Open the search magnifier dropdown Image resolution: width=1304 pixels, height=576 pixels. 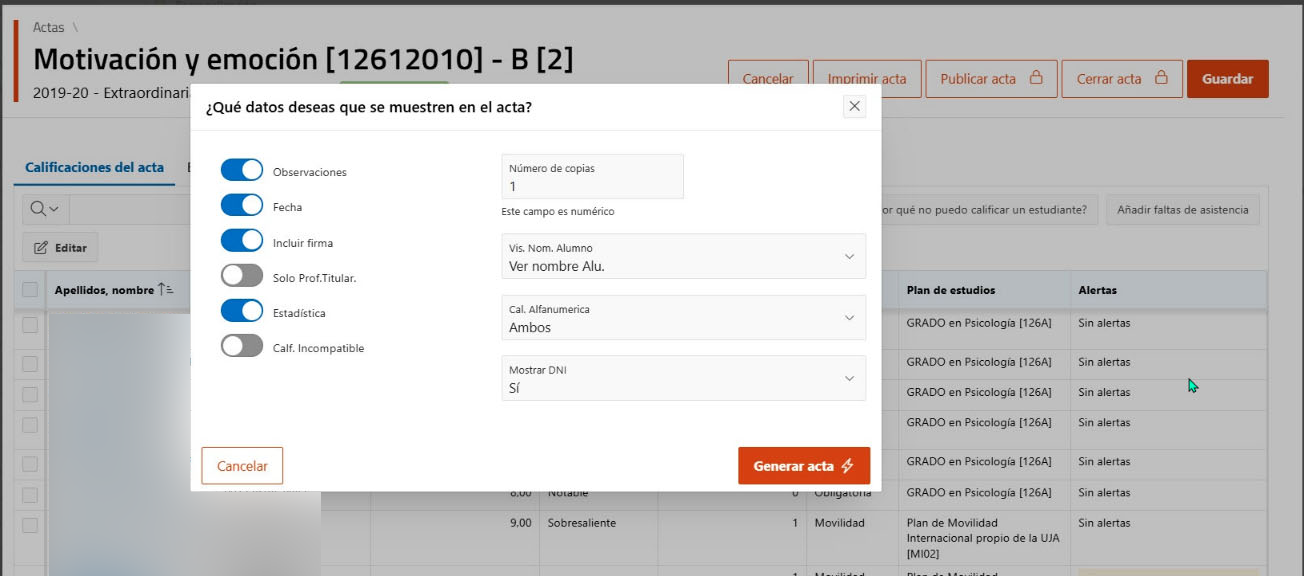click(x=46, y=209)
